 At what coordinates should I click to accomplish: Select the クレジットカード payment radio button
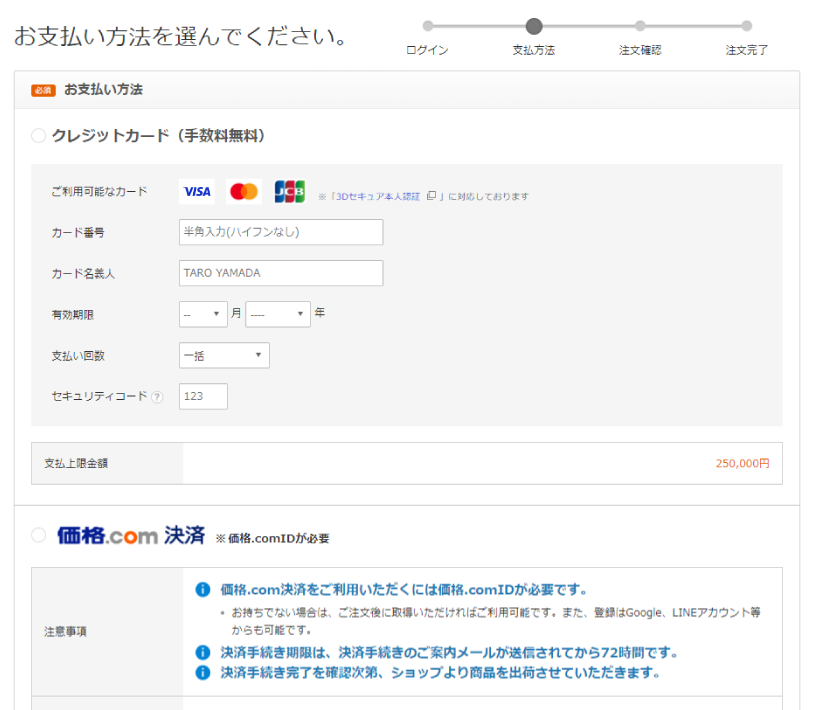pos(38,136)
